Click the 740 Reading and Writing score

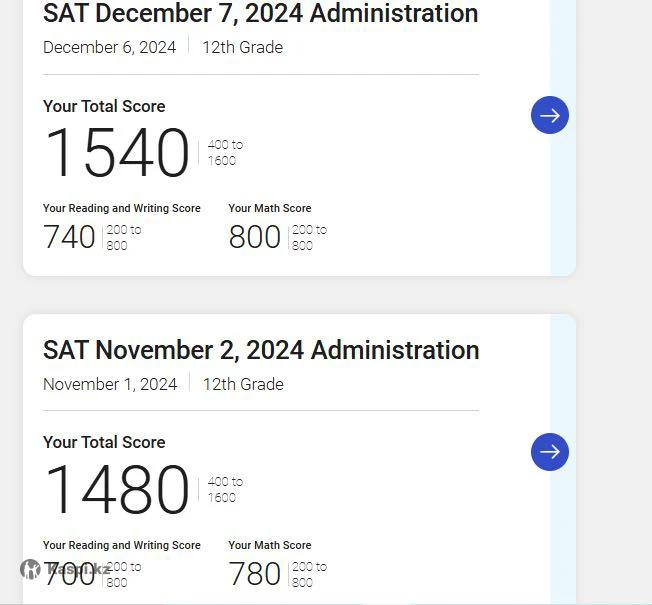pos(70,237)
